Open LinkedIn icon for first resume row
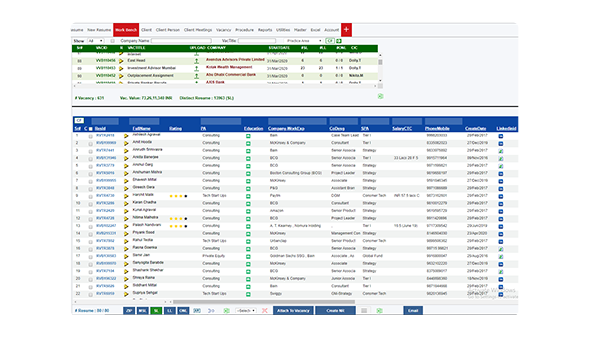 click(x=501, y=136)
